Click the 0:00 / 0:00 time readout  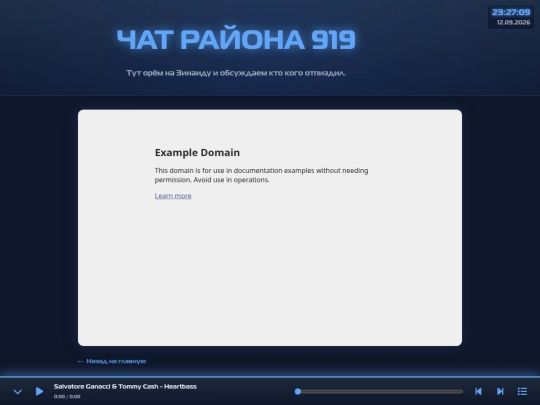67,396
